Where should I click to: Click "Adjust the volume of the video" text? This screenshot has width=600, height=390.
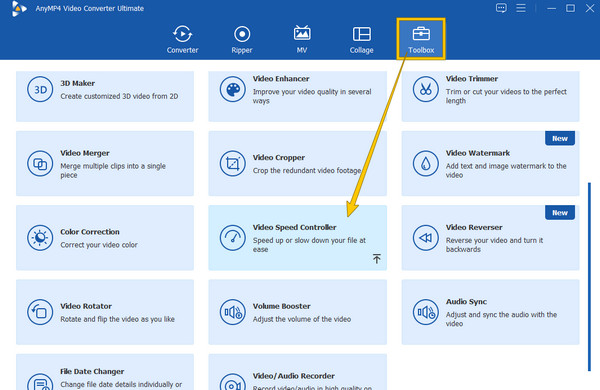(302, 319)
